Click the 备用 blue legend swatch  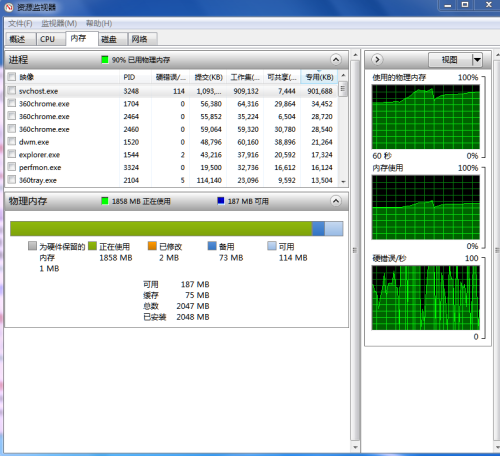click(212, 246)
